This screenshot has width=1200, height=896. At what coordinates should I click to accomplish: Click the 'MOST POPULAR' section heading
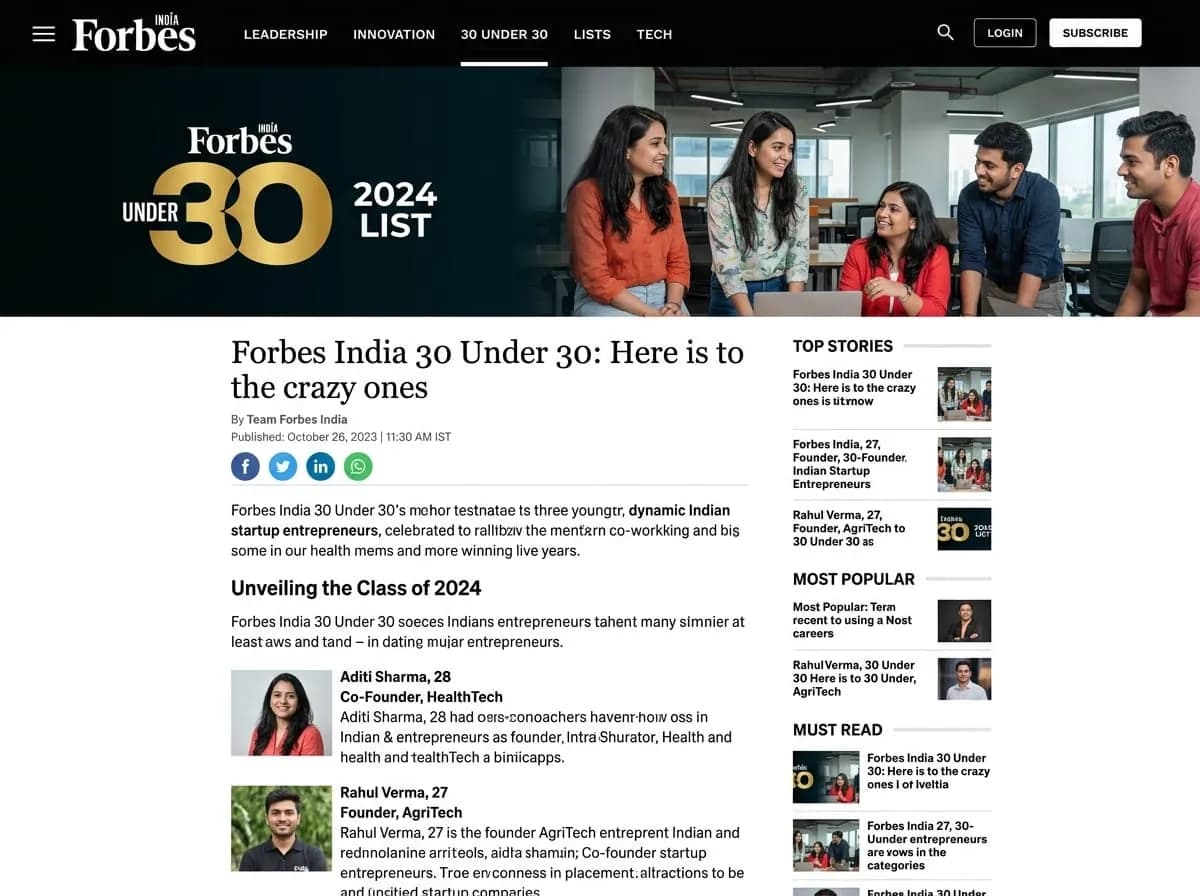854,579
